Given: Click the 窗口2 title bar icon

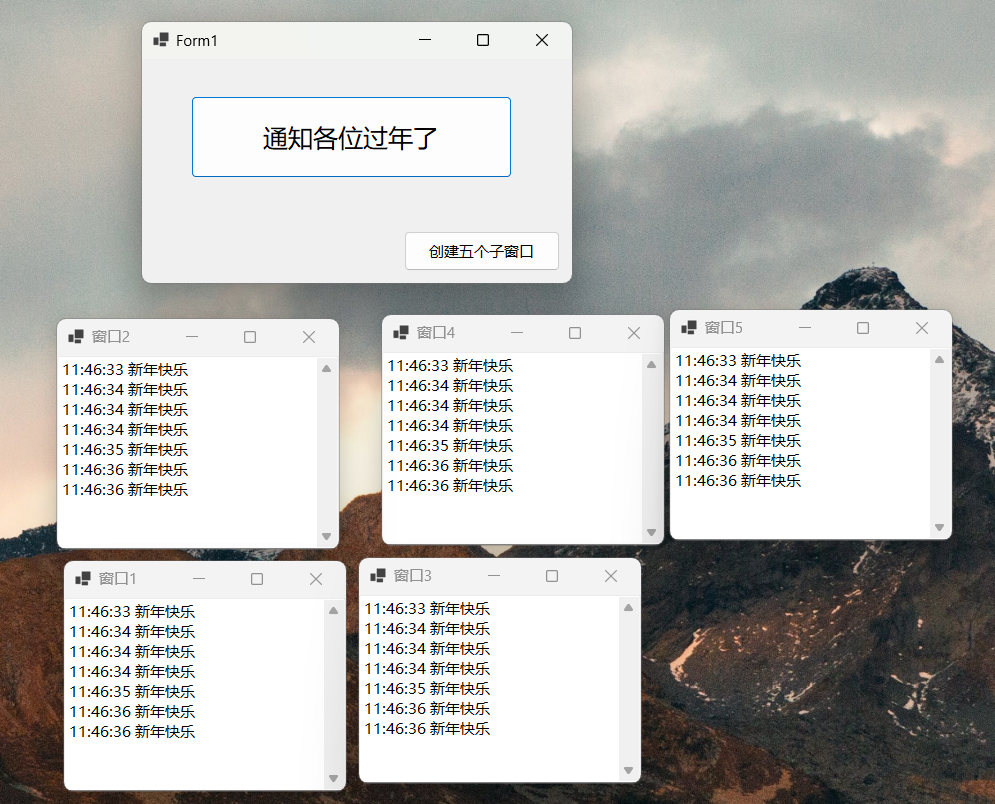Looking at the screenshot, I should pos(76,336).
